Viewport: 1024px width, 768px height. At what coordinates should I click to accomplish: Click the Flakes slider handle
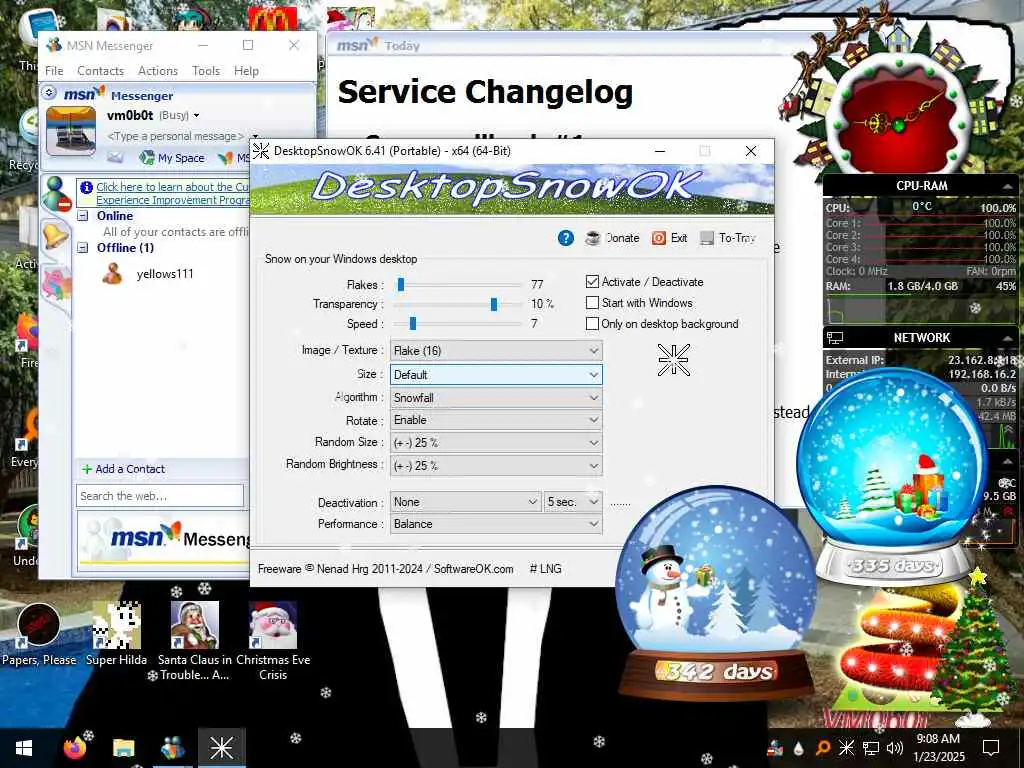point(401,284)
